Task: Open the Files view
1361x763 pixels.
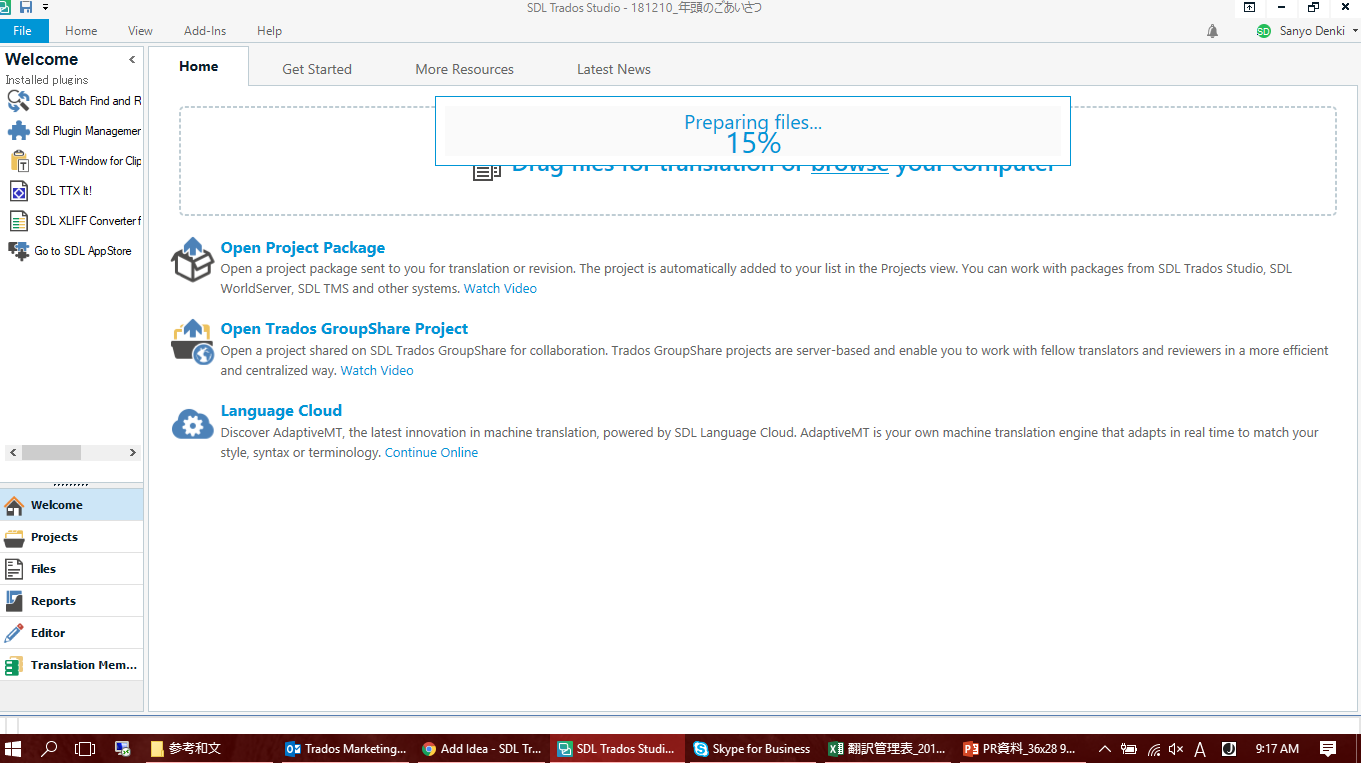Action: pyautogui.click(x=72, y=569)
